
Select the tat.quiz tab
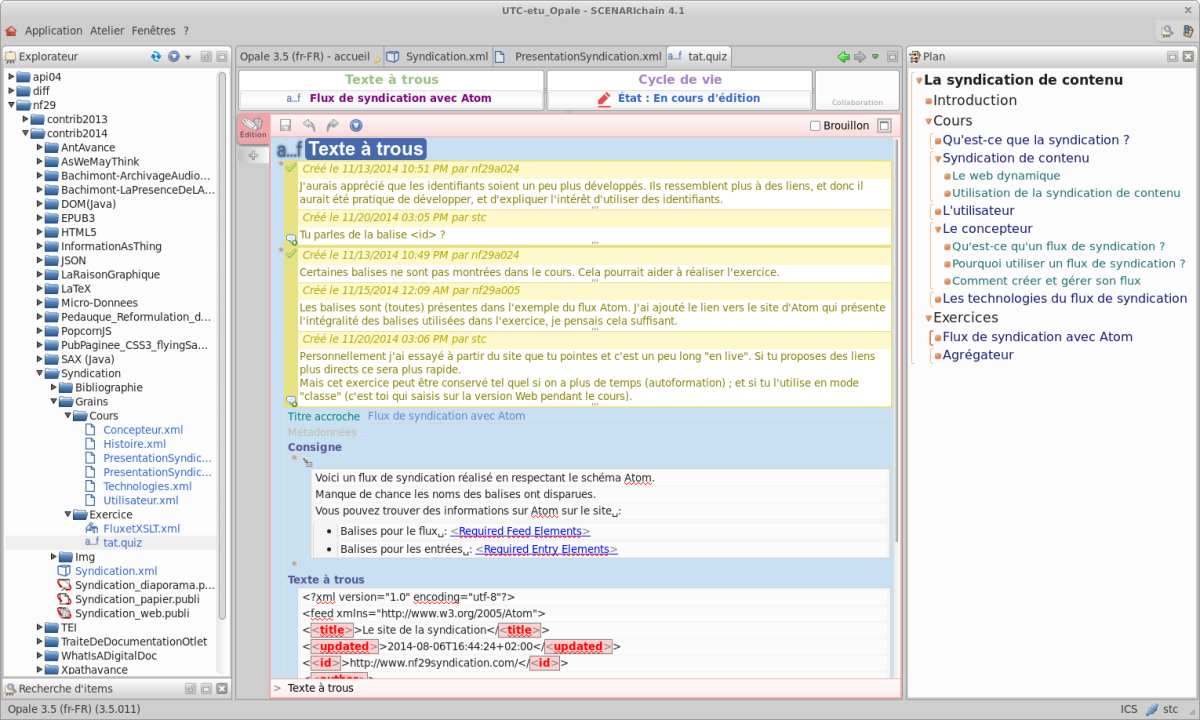tap(698, 57)
